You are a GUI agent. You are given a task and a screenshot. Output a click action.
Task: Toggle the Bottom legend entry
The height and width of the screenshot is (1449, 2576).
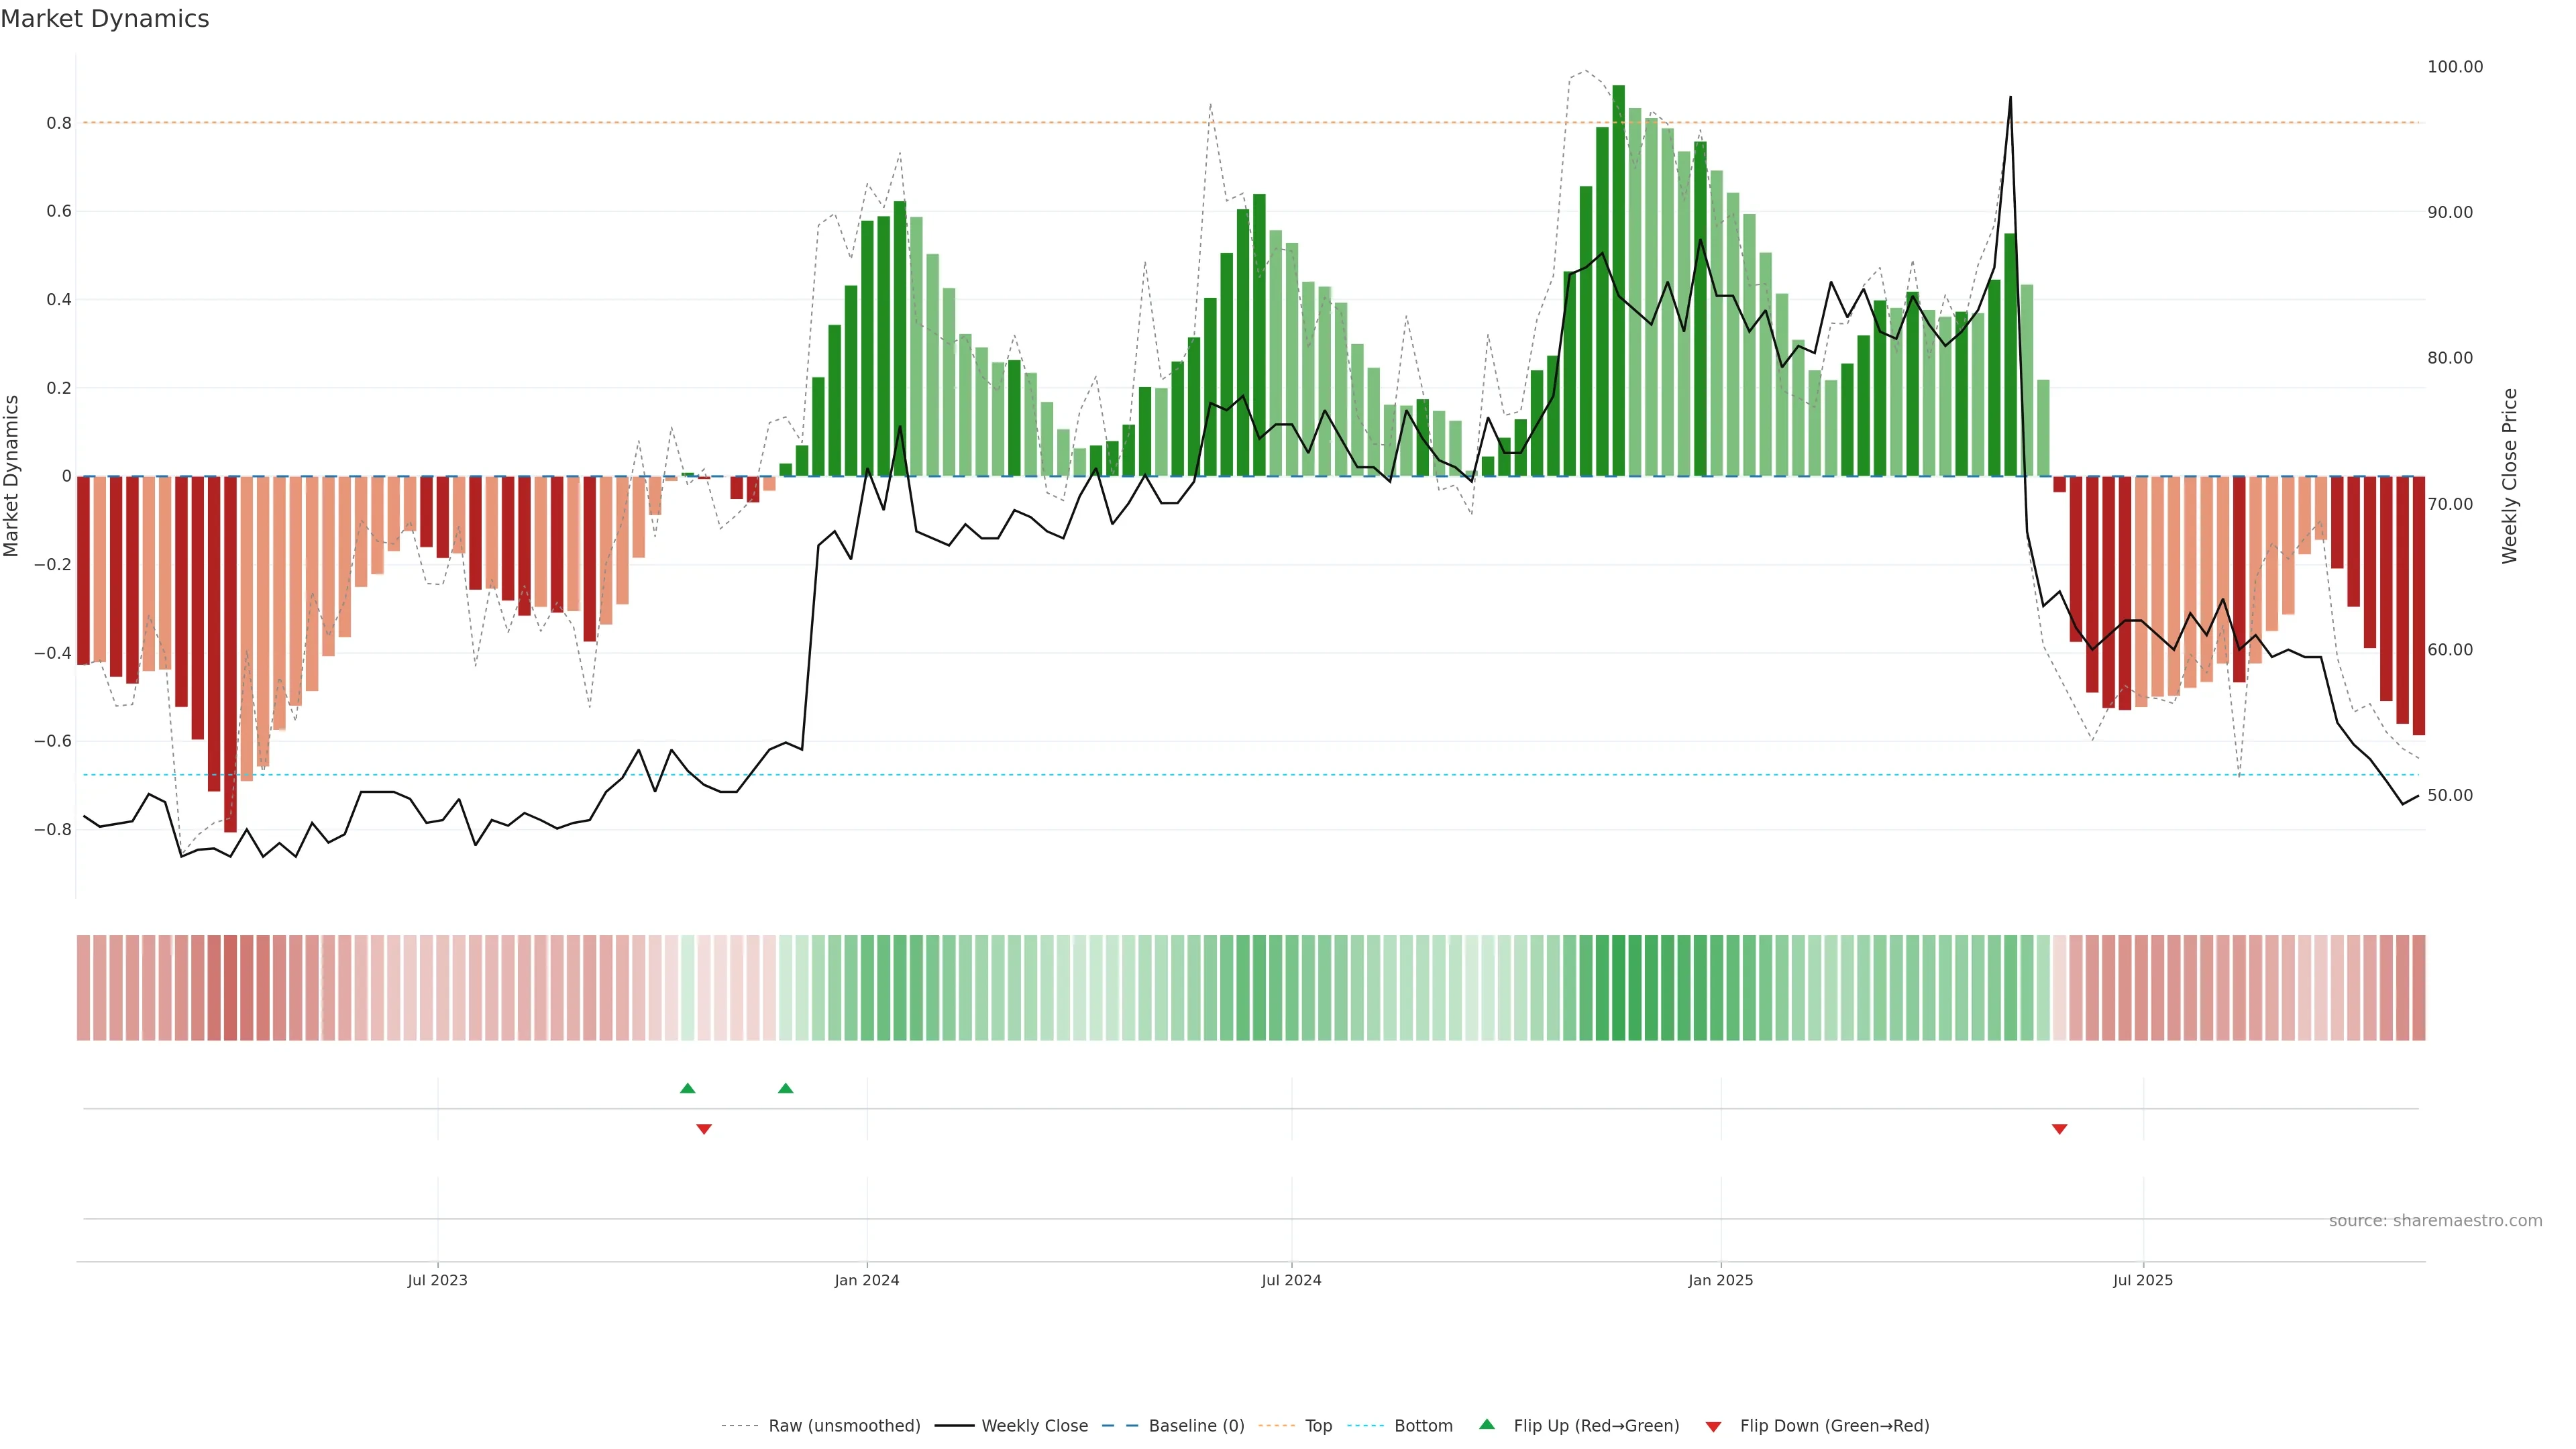coord(1422,1426)
